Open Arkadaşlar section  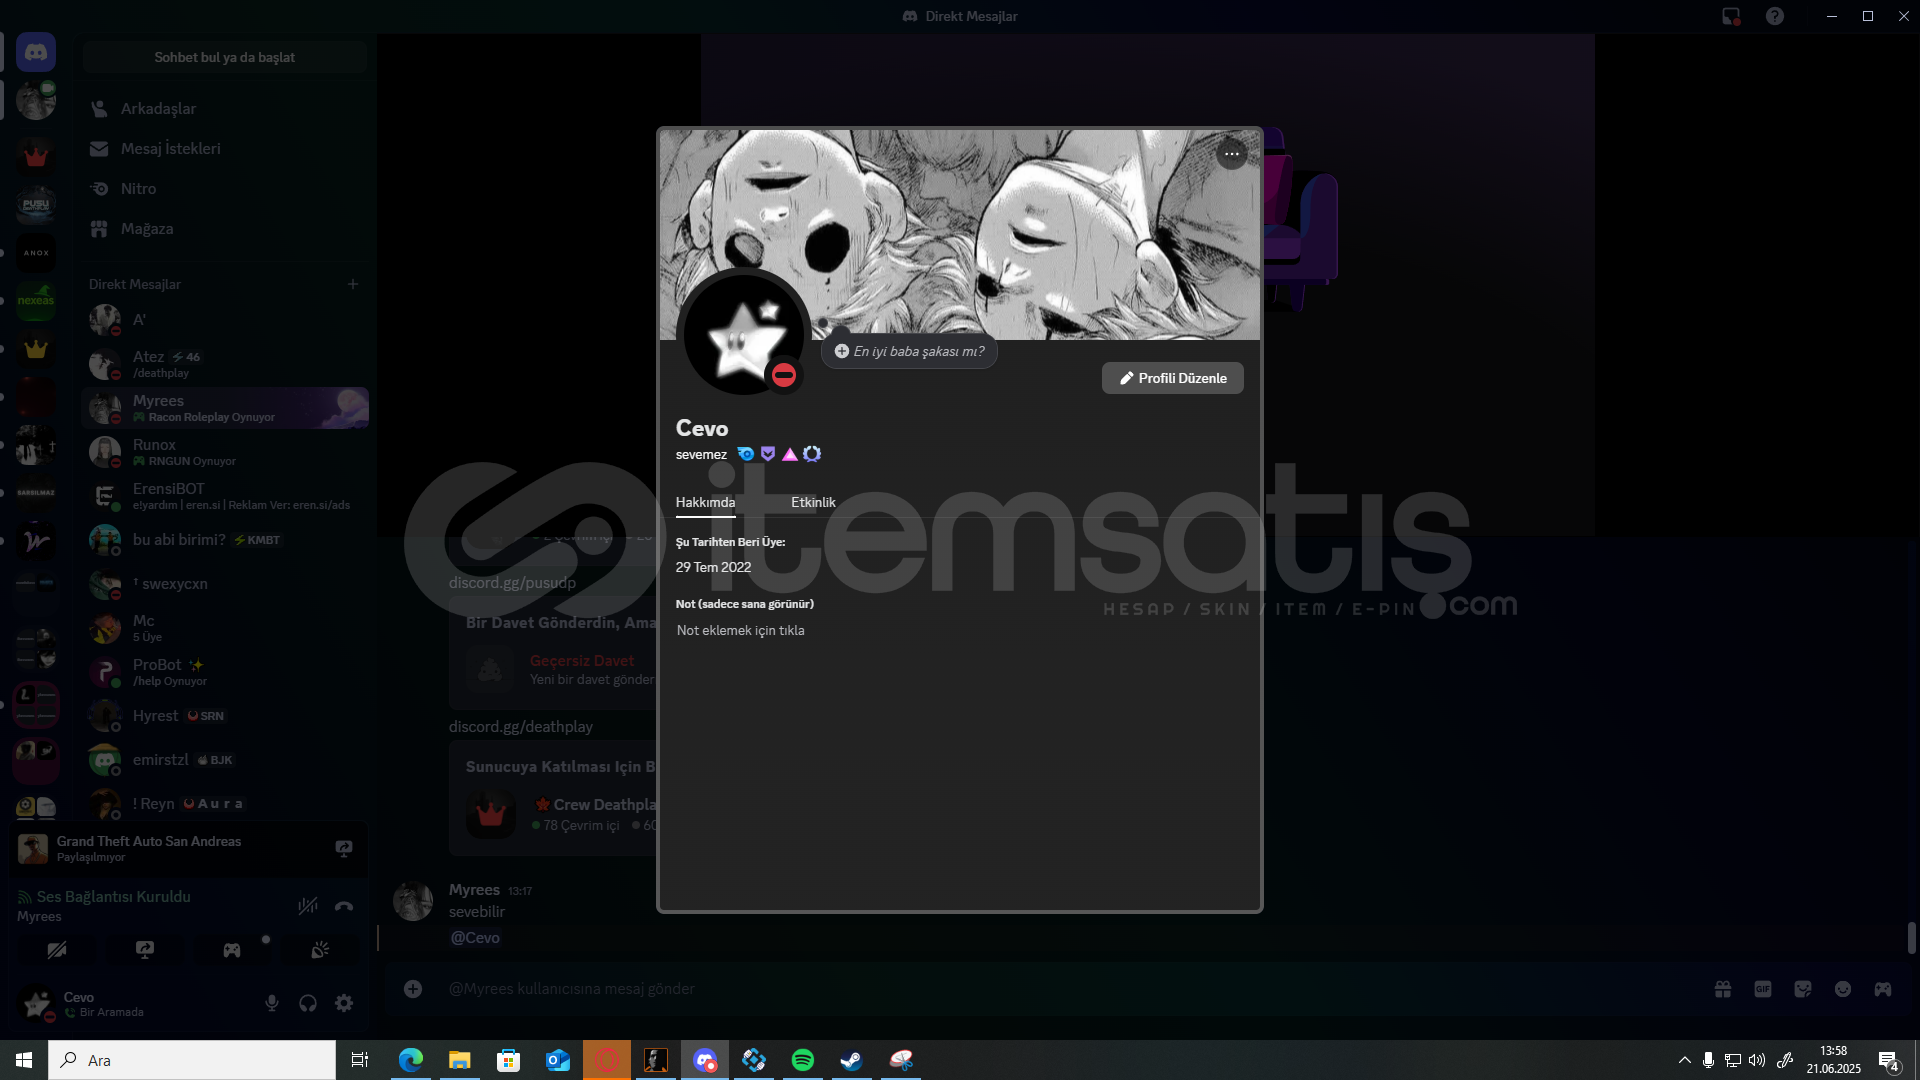pyautogui.click(x=225, y=108)
